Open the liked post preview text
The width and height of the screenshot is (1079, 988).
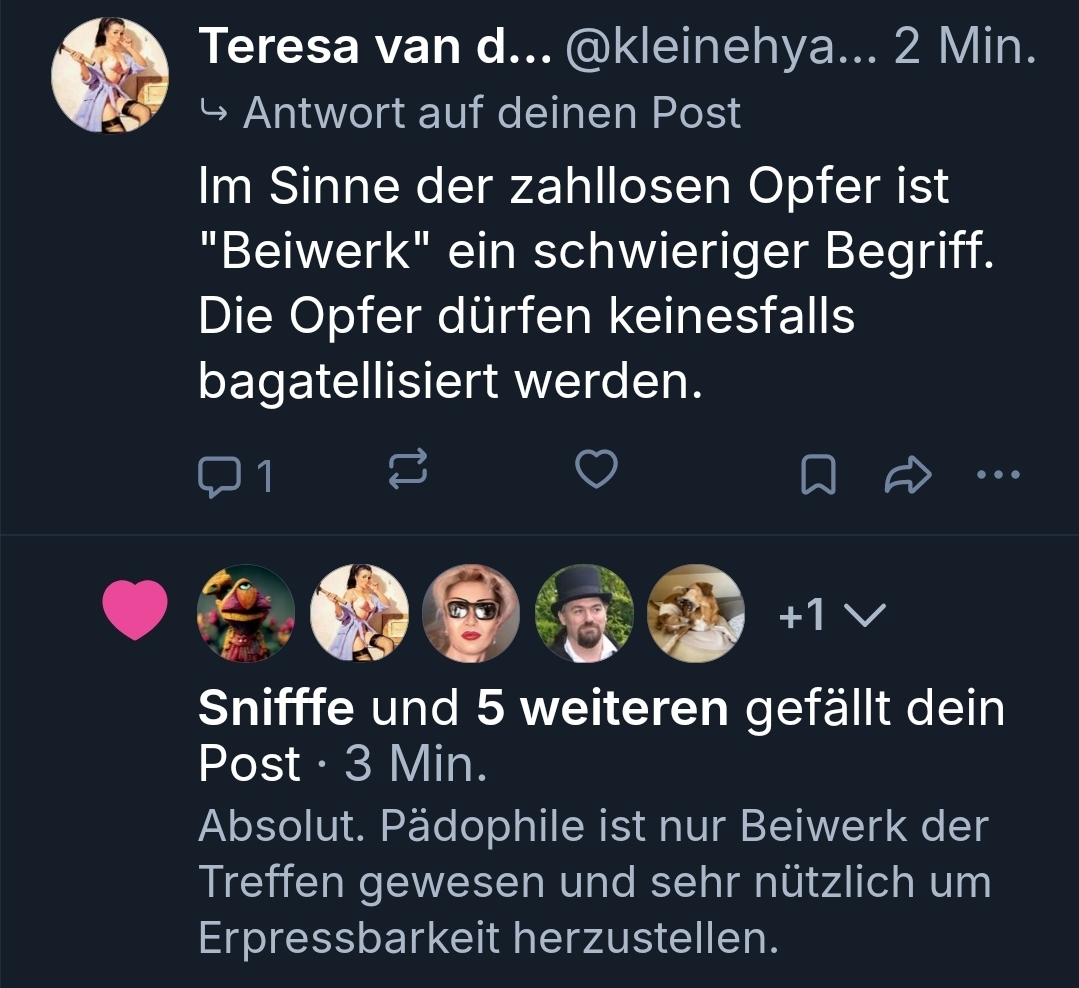coord(593,882)
